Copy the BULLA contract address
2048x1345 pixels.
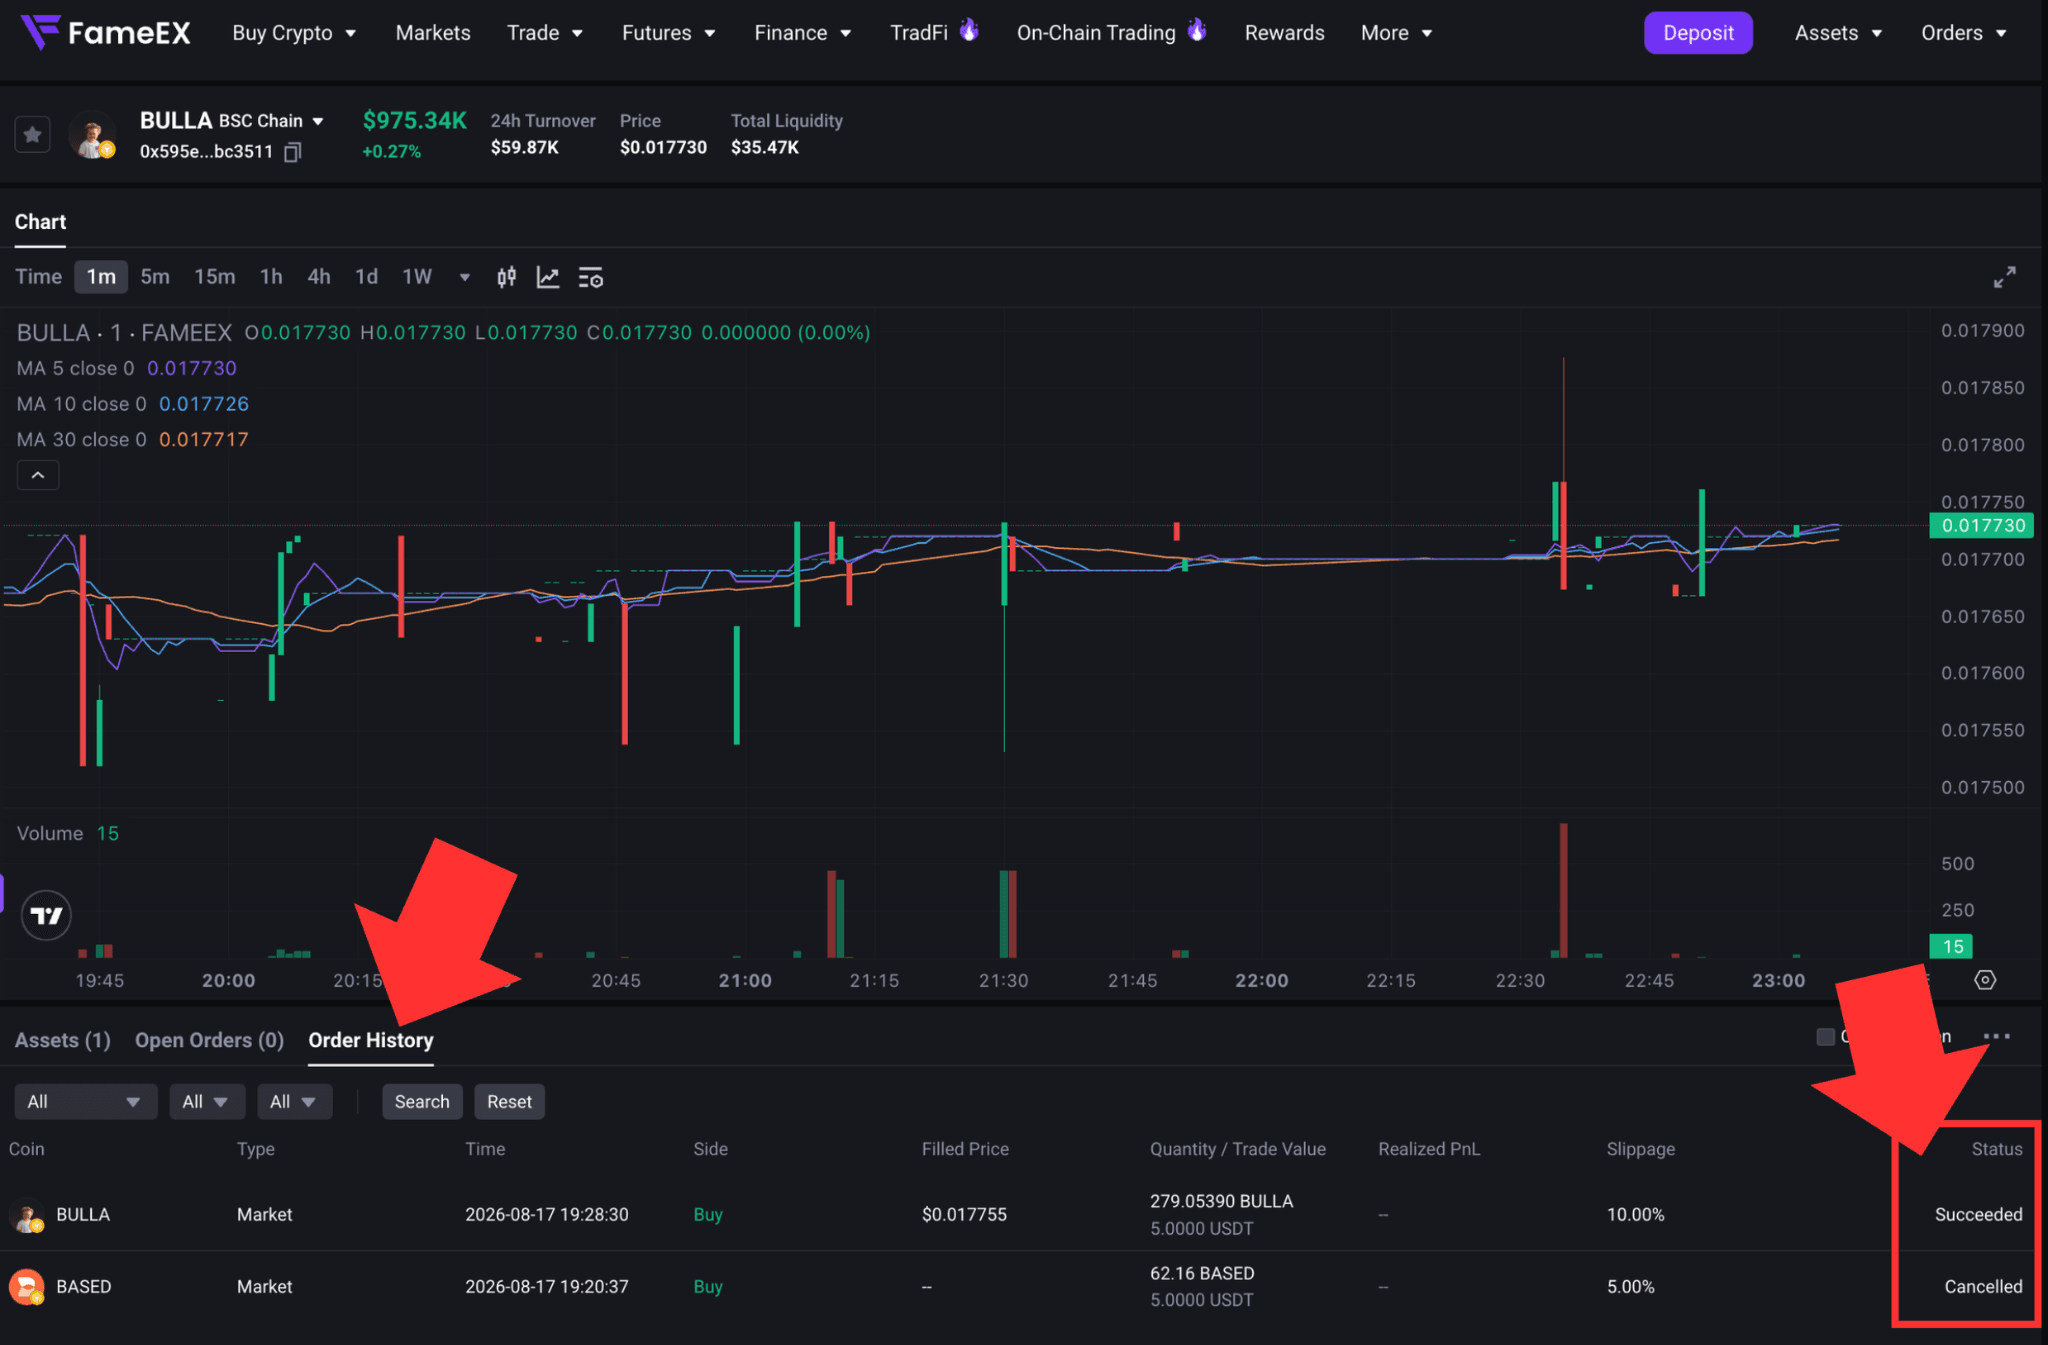[292, 152]
